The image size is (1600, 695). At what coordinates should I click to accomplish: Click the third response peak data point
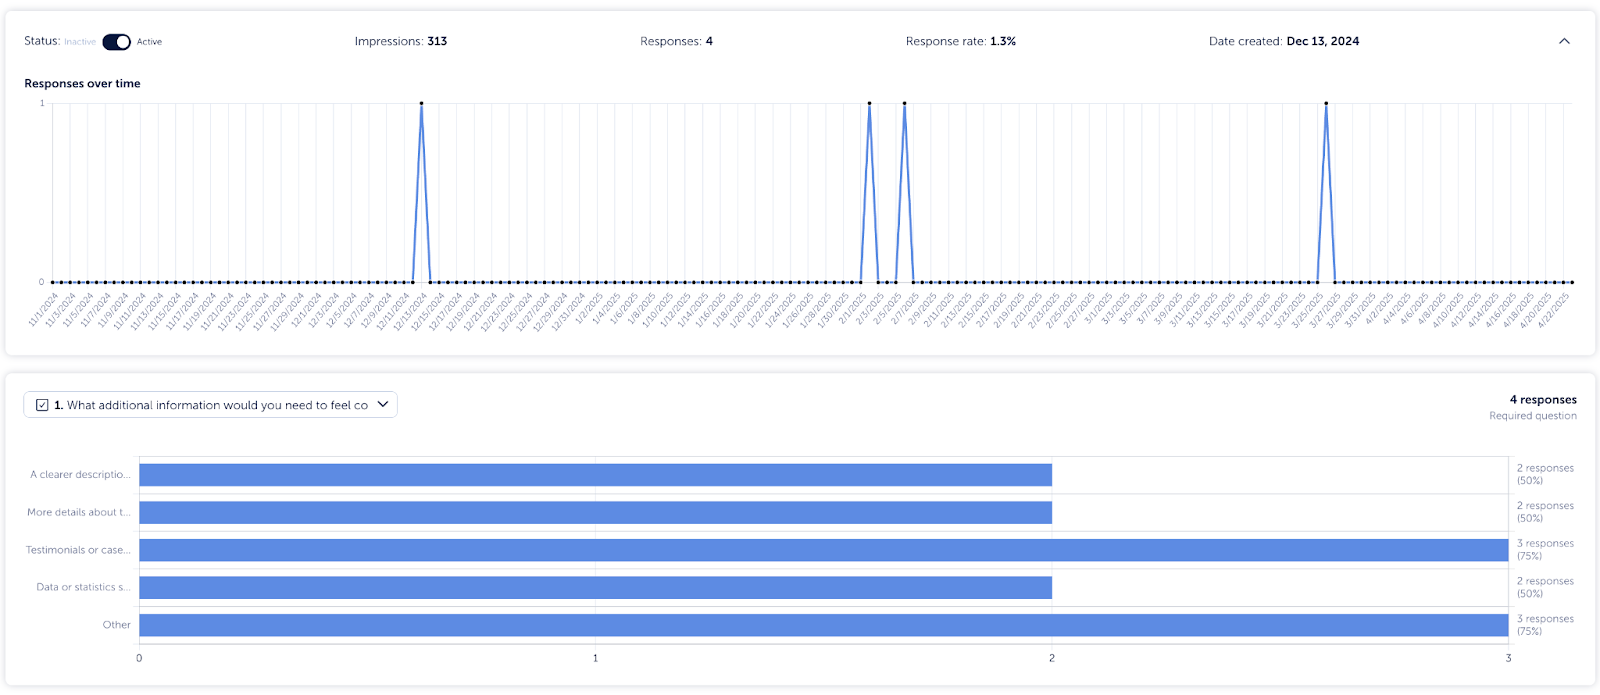904,103
